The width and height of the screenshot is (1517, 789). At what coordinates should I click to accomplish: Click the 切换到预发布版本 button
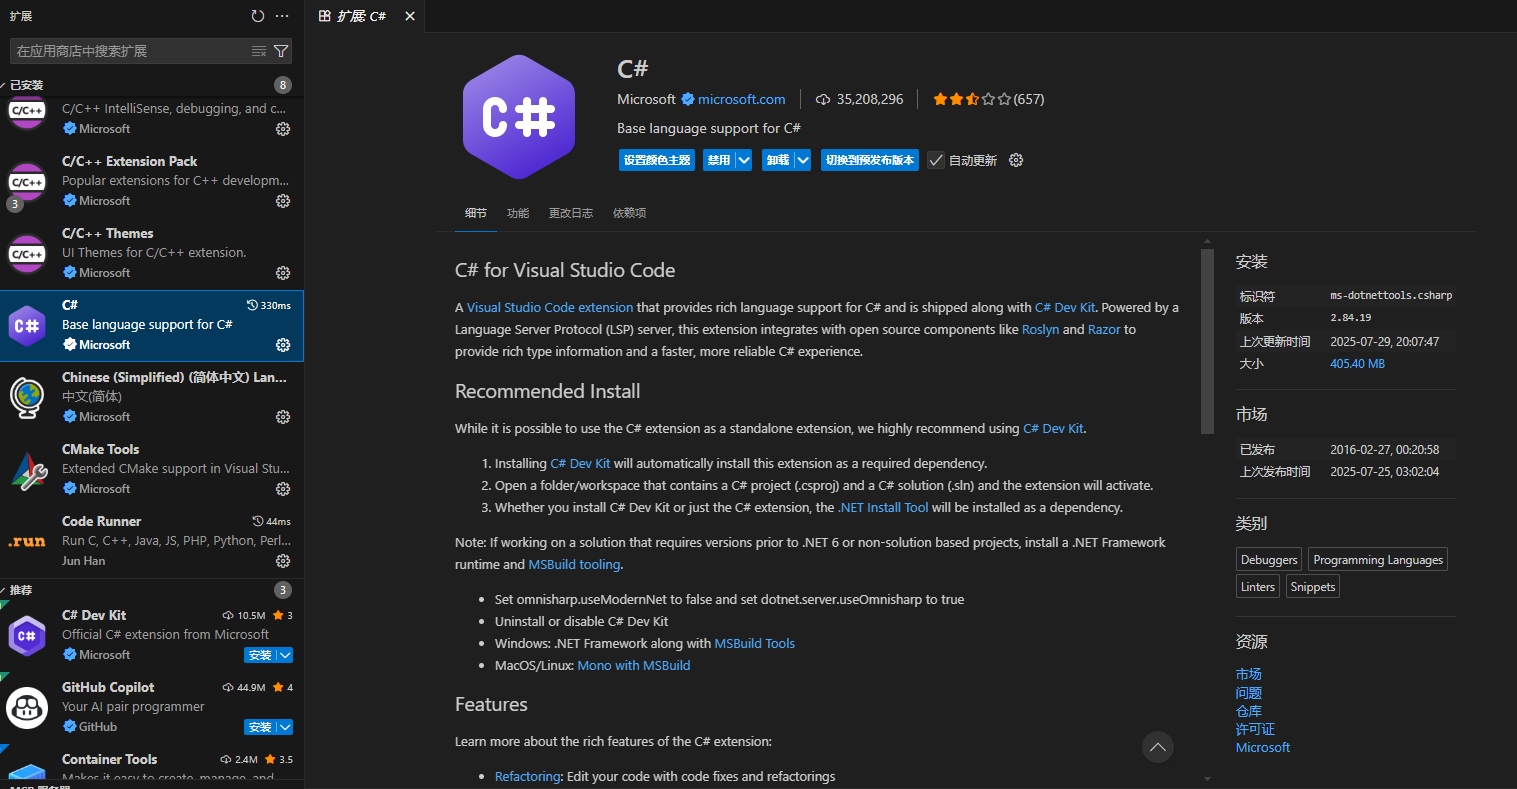click(x=869, y=160)
